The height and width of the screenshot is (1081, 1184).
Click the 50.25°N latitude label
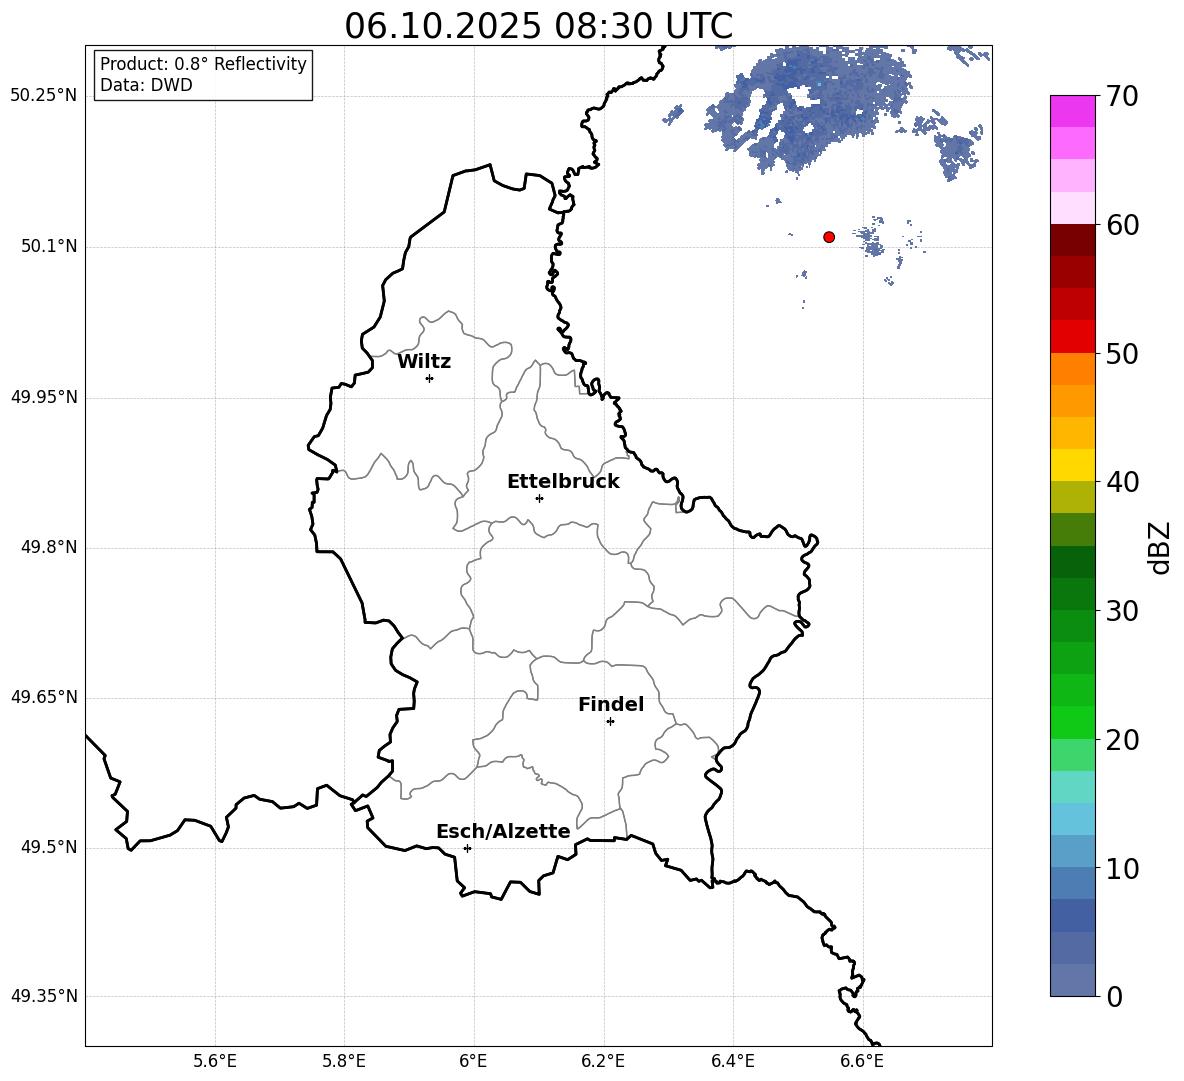point(44,96)
